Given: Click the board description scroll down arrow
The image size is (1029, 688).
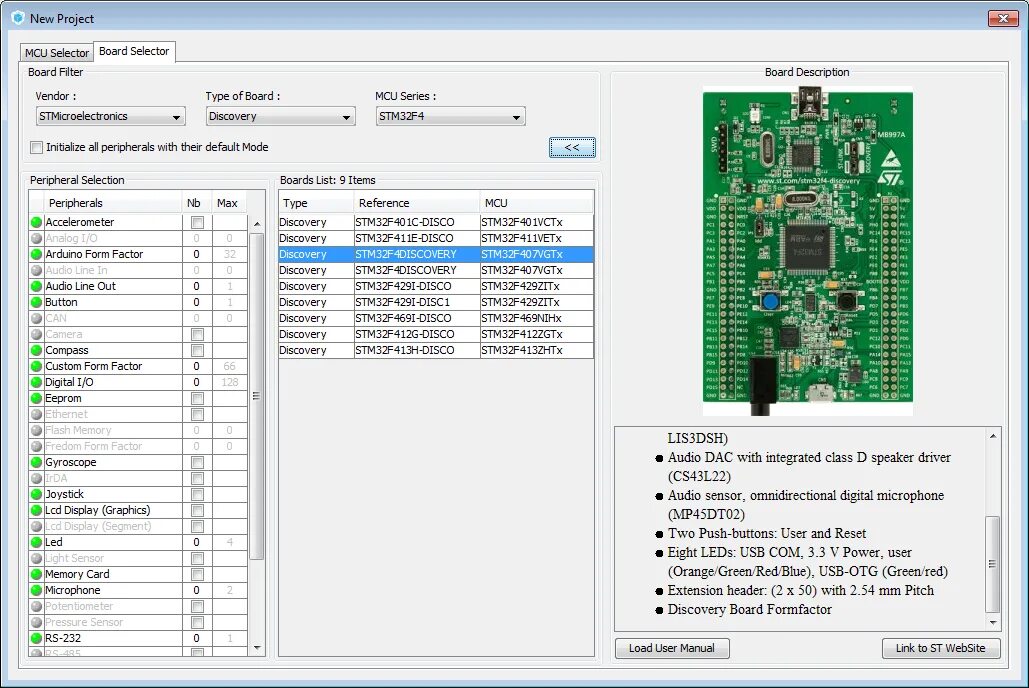Looking at the screenshot, I should click(x=993, y=622).
